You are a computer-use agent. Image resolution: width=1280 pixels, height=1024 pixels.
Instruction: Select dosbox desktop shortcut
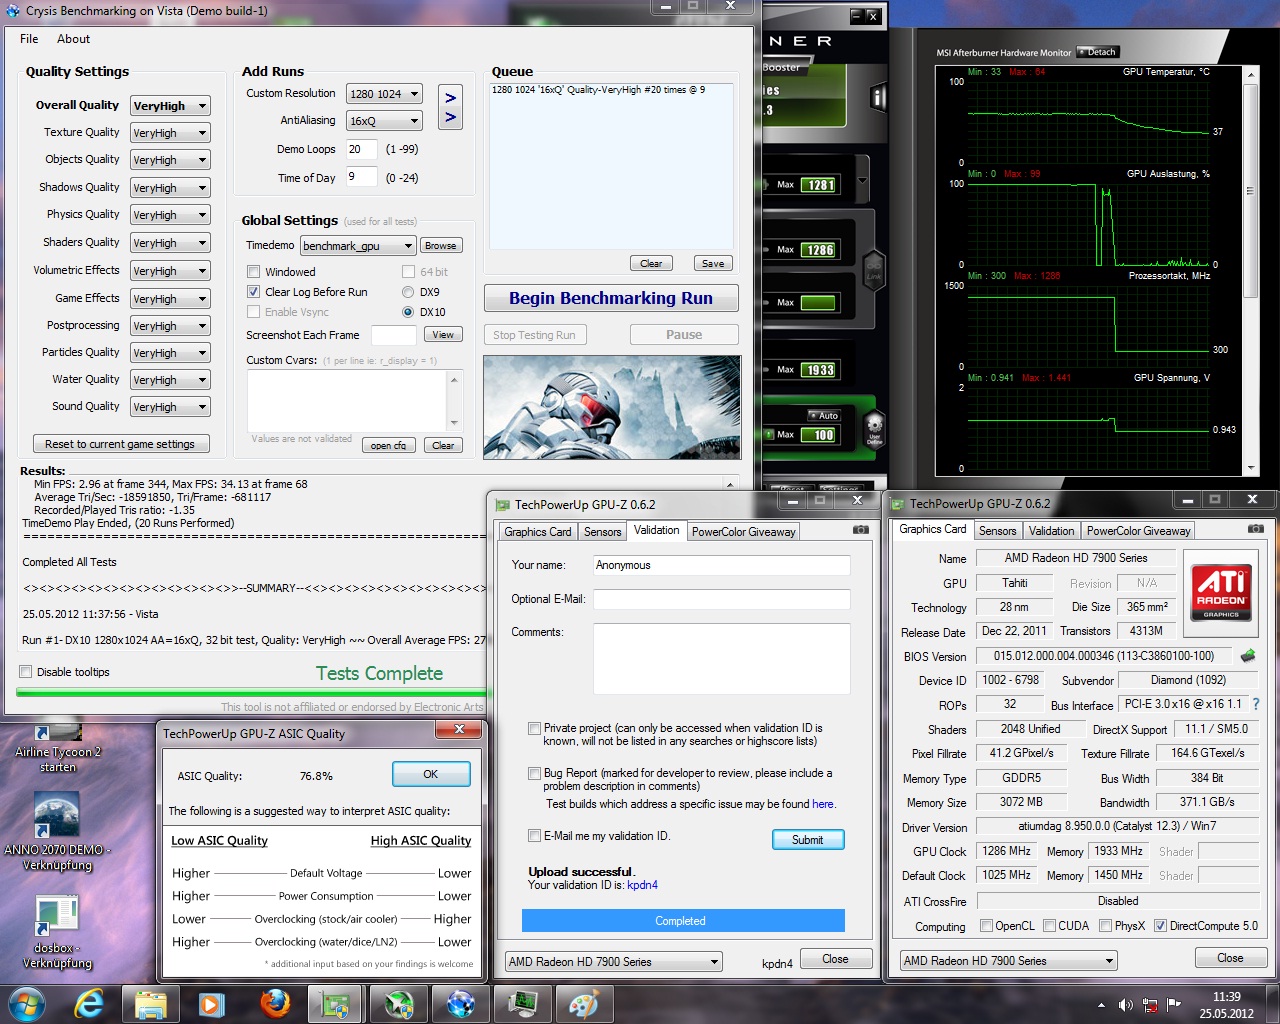tap(58, 932)
